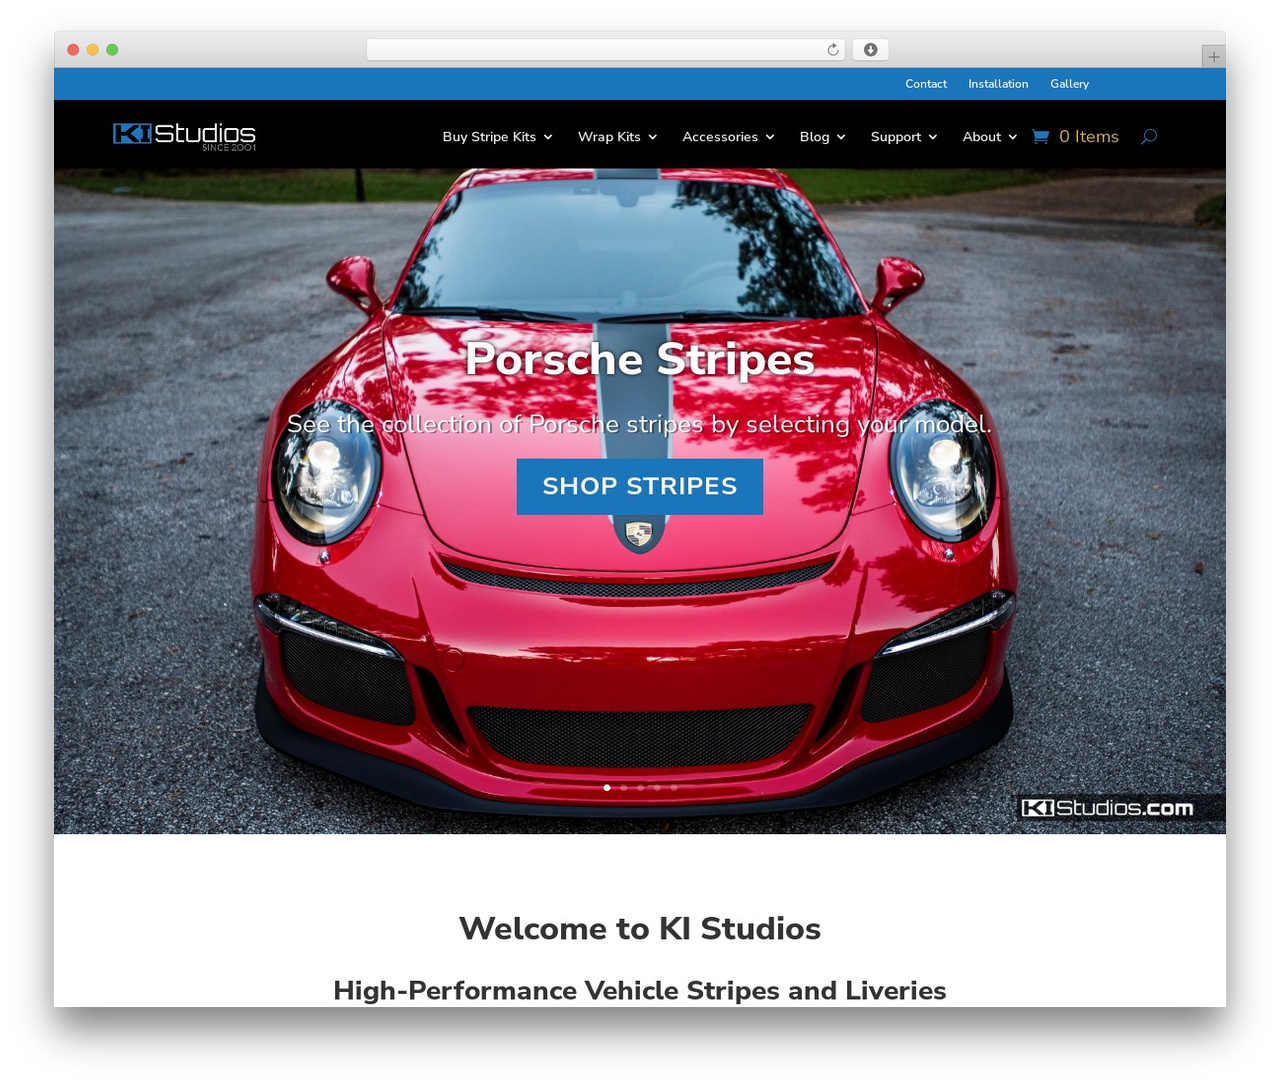The height and width of the screenshot is (1084, 1280).
Task: Click the KI Studios logo
Action: 184,136
